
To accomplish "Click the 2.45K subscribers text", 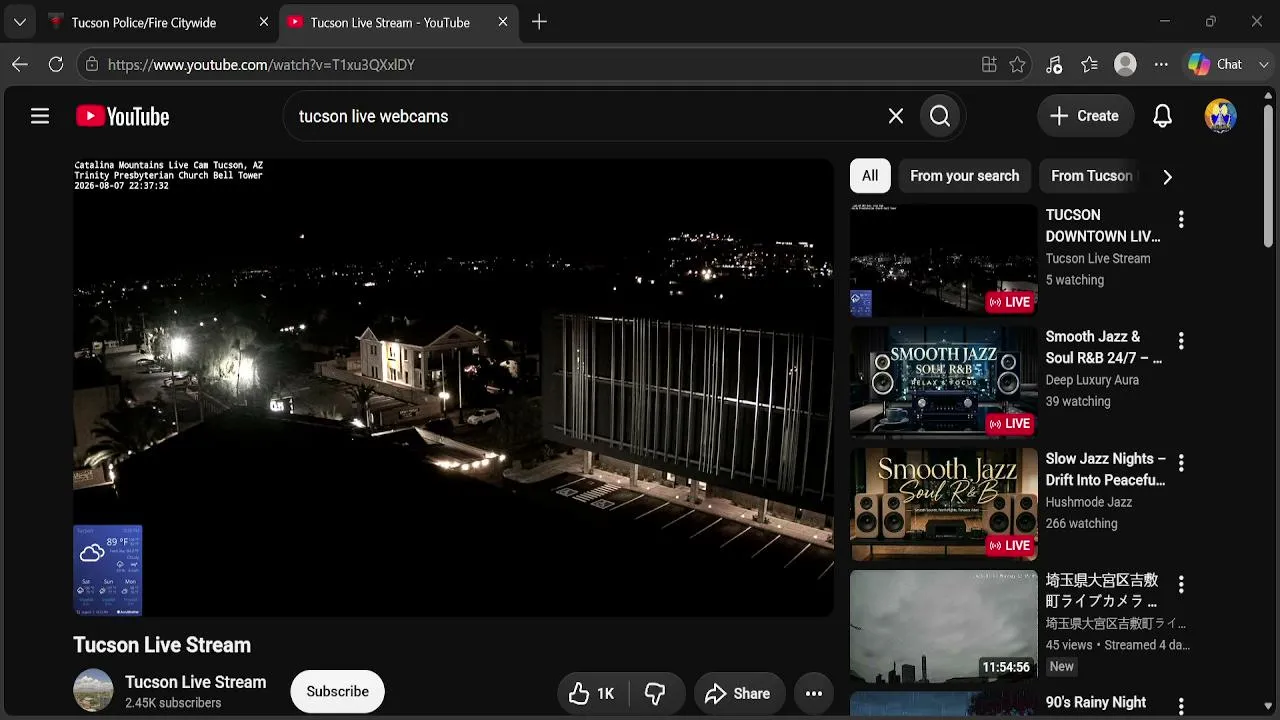I will click(x=173, y=703).
